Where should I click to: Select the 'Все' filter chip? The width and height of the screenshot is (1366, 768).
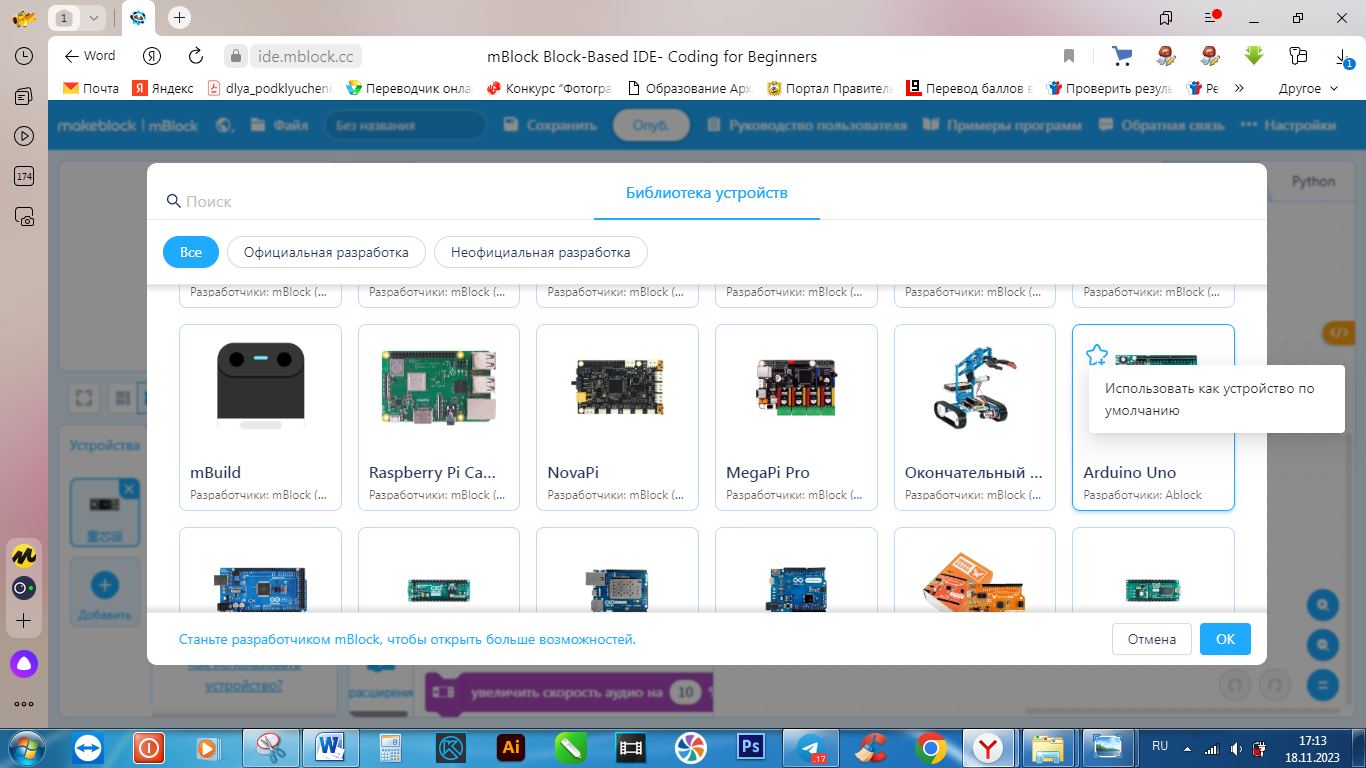[x=191, y=252]
